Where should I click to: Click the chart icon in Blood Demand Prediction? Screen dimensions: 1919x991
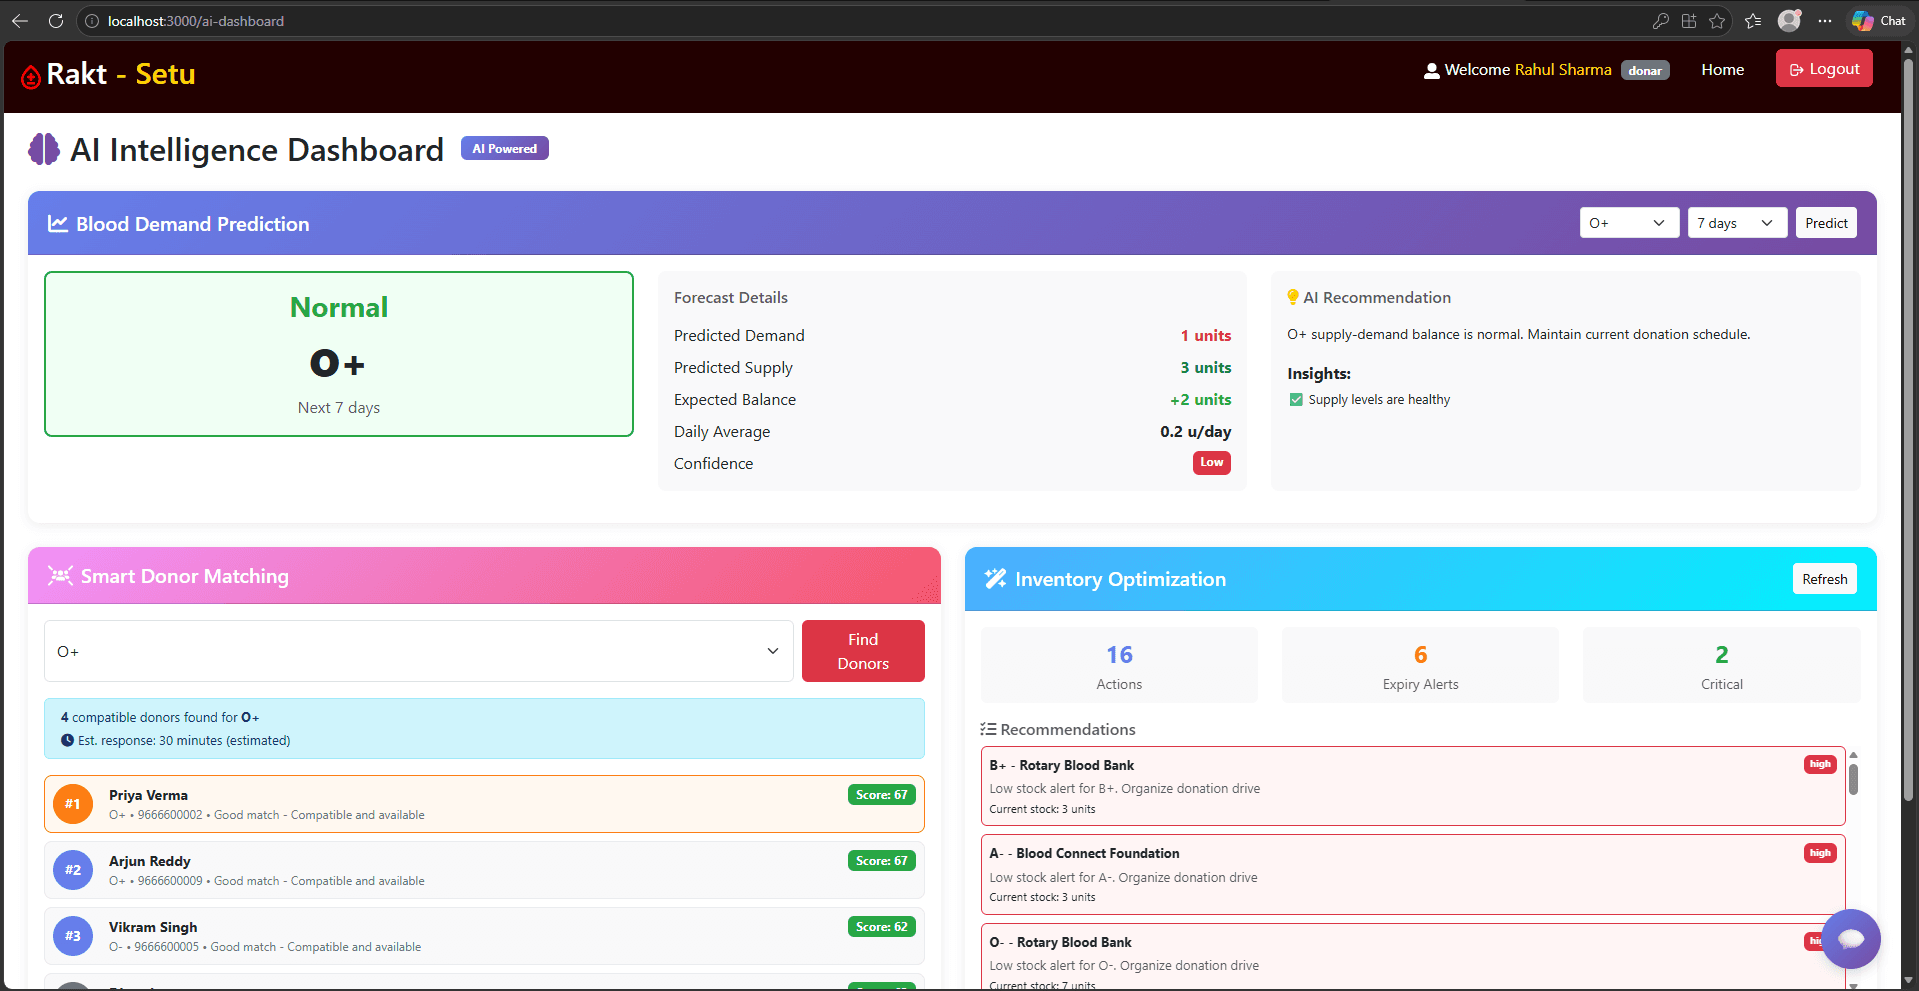click(x=58, y=224)
